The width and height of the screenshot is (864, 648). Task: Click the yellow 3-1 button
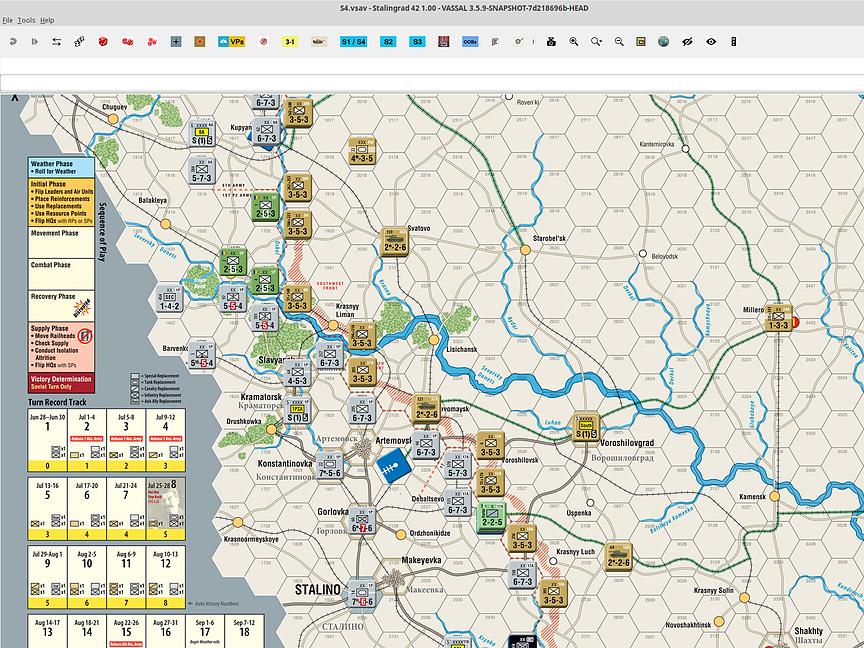pos(290,41)
